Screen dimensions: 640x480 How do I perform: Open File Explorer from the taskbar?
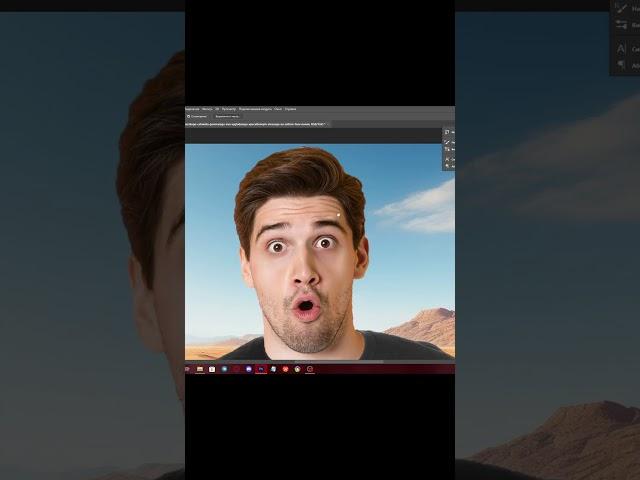pos(200,369)
